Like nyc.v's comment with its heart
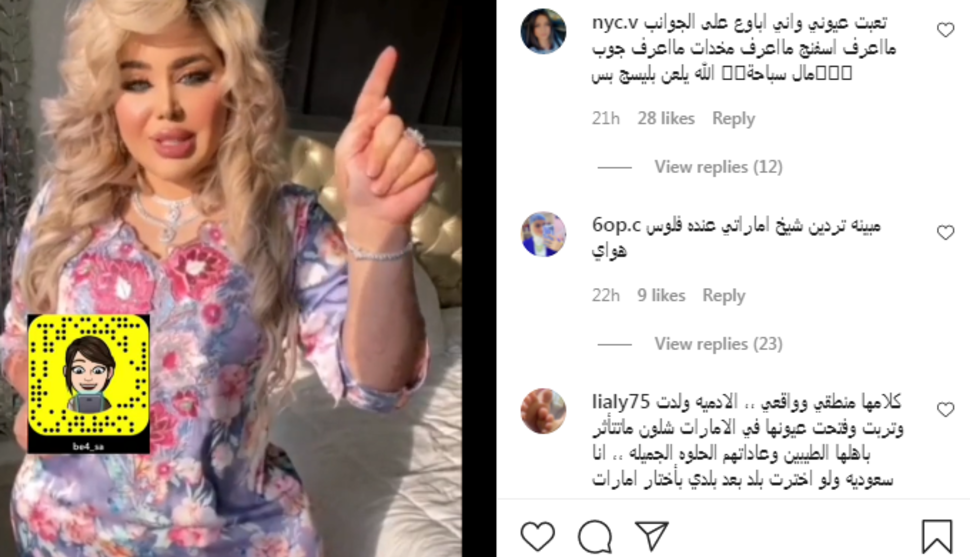The width and height of the screenshot is (970, 557). (945, 30)
